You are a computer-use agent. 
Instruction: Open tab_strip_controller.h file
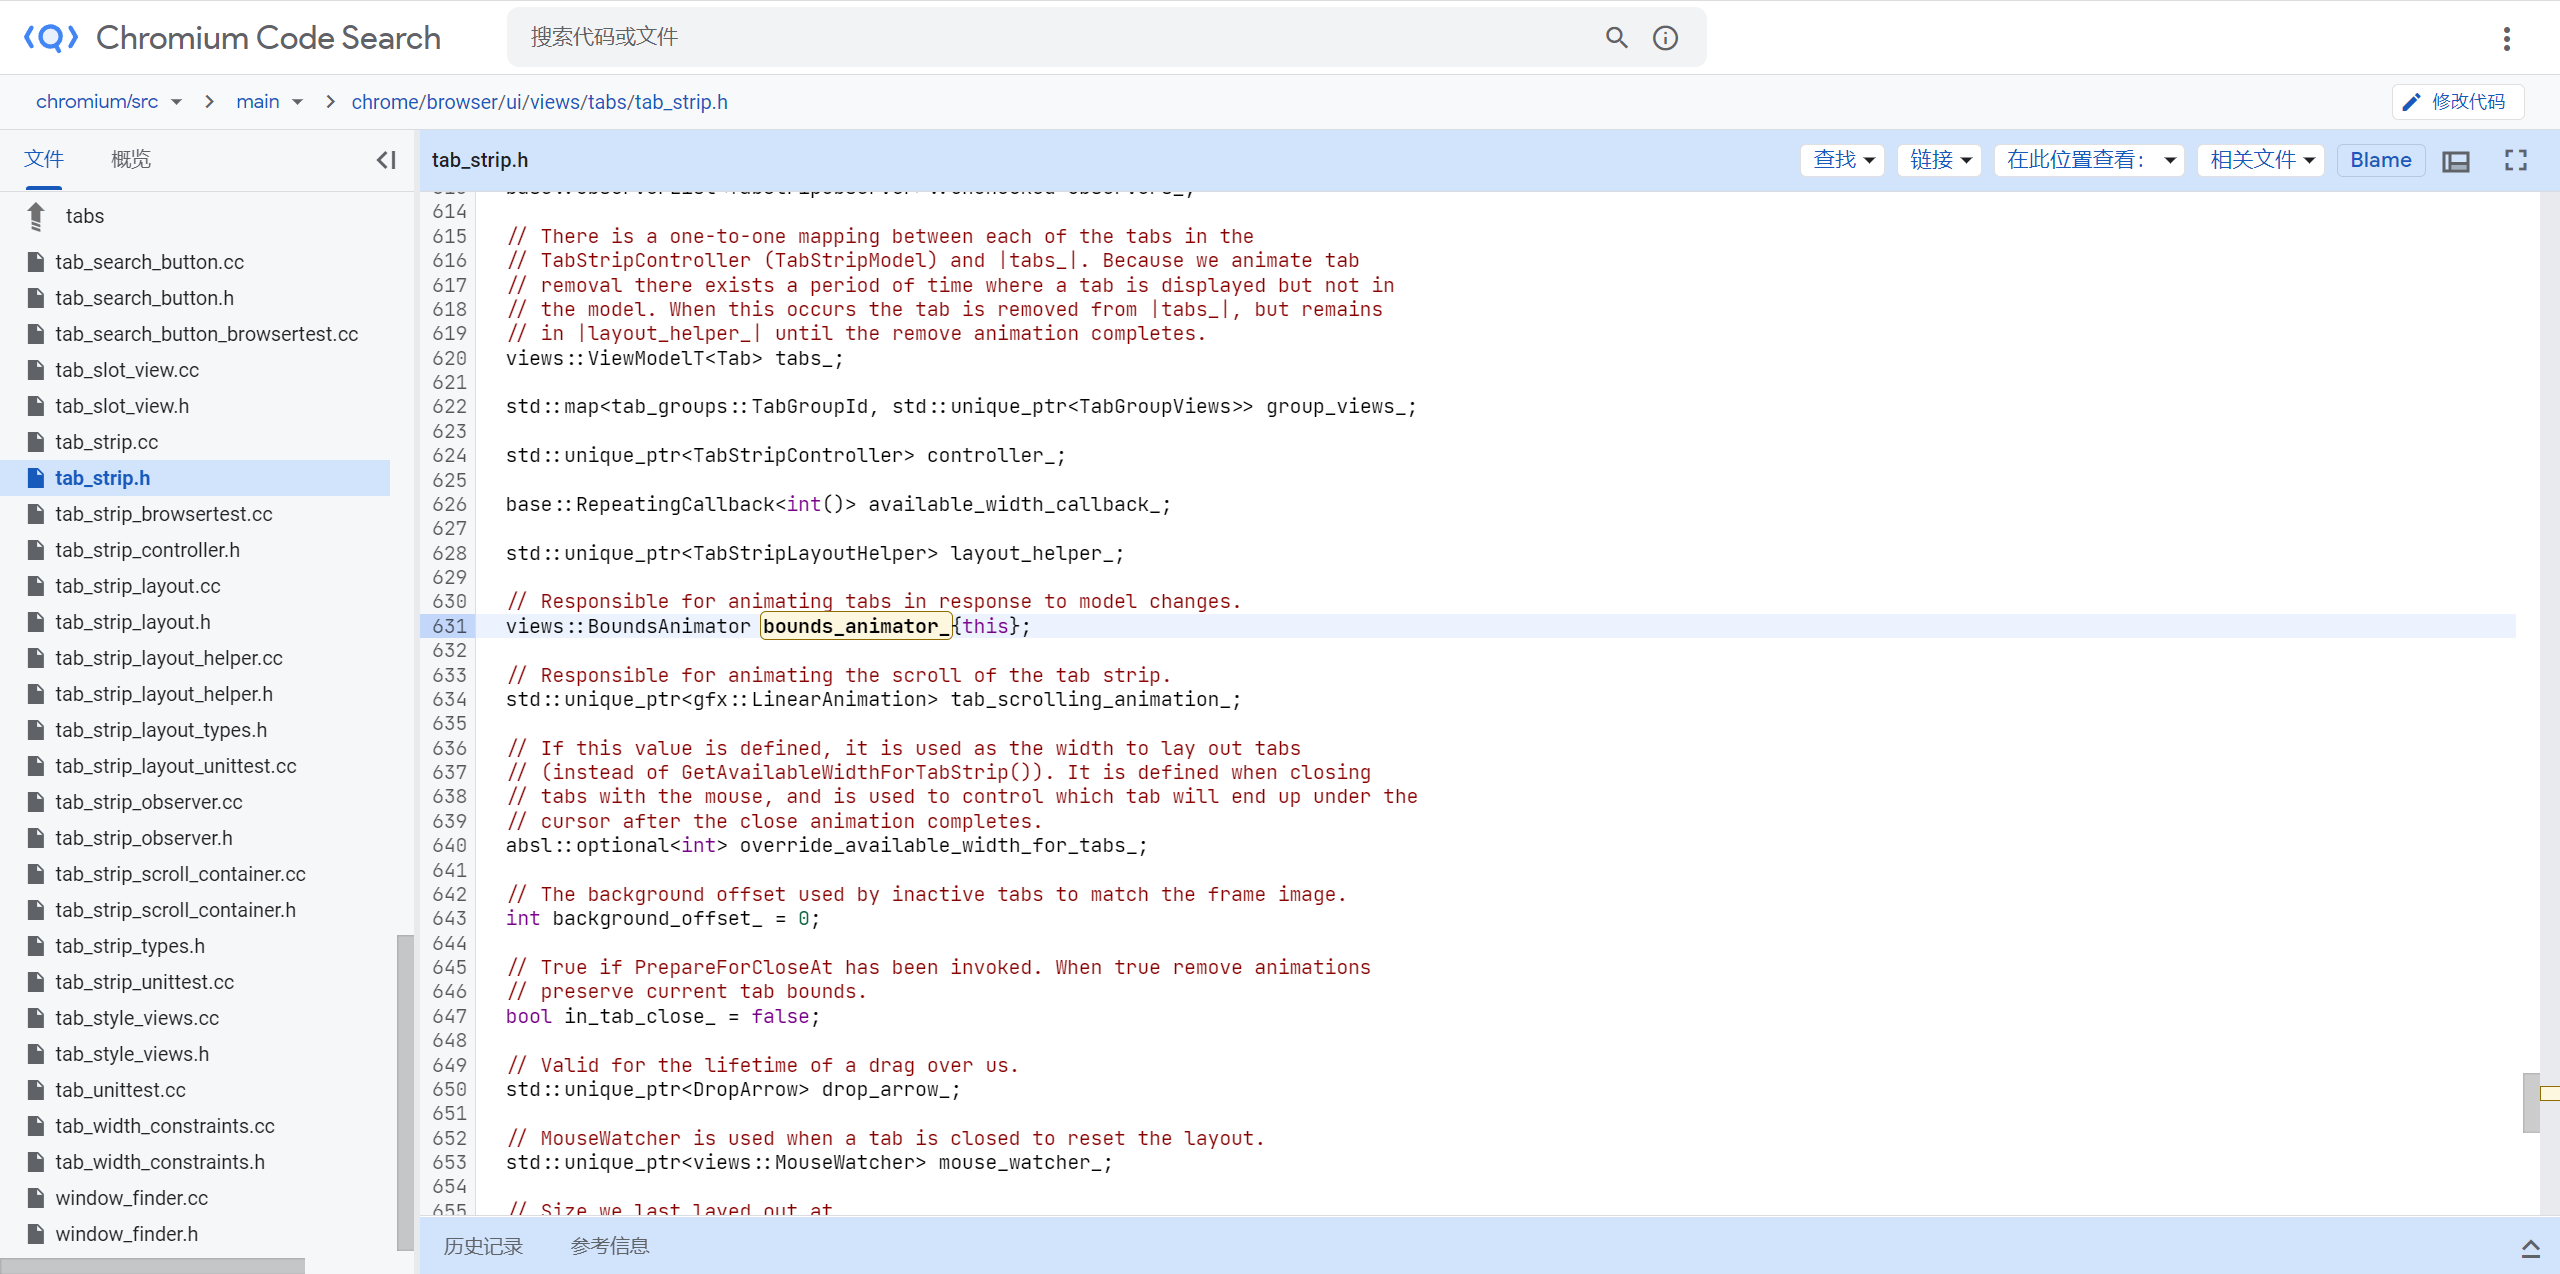coord(147,550)
